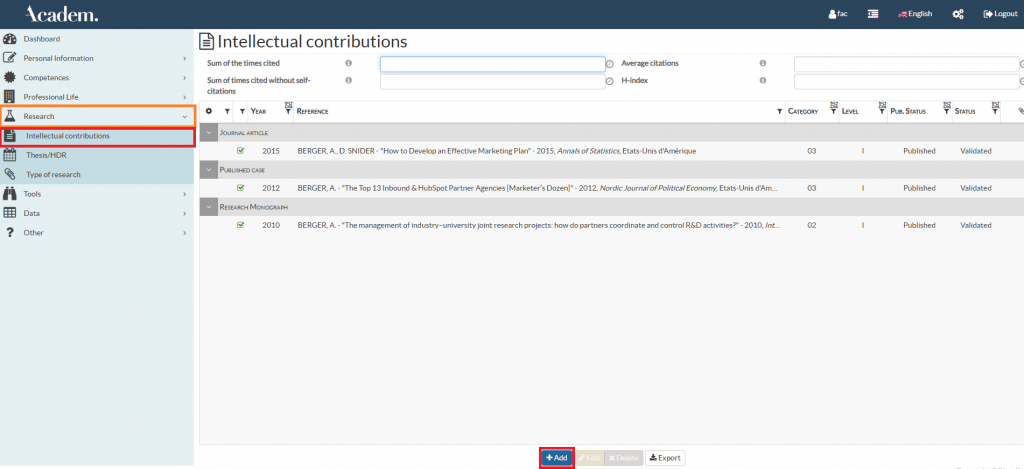This screenshot has height=469, width=1024.
Task: Click the Dashboard gauge icon
Action: tap(10, 39)
